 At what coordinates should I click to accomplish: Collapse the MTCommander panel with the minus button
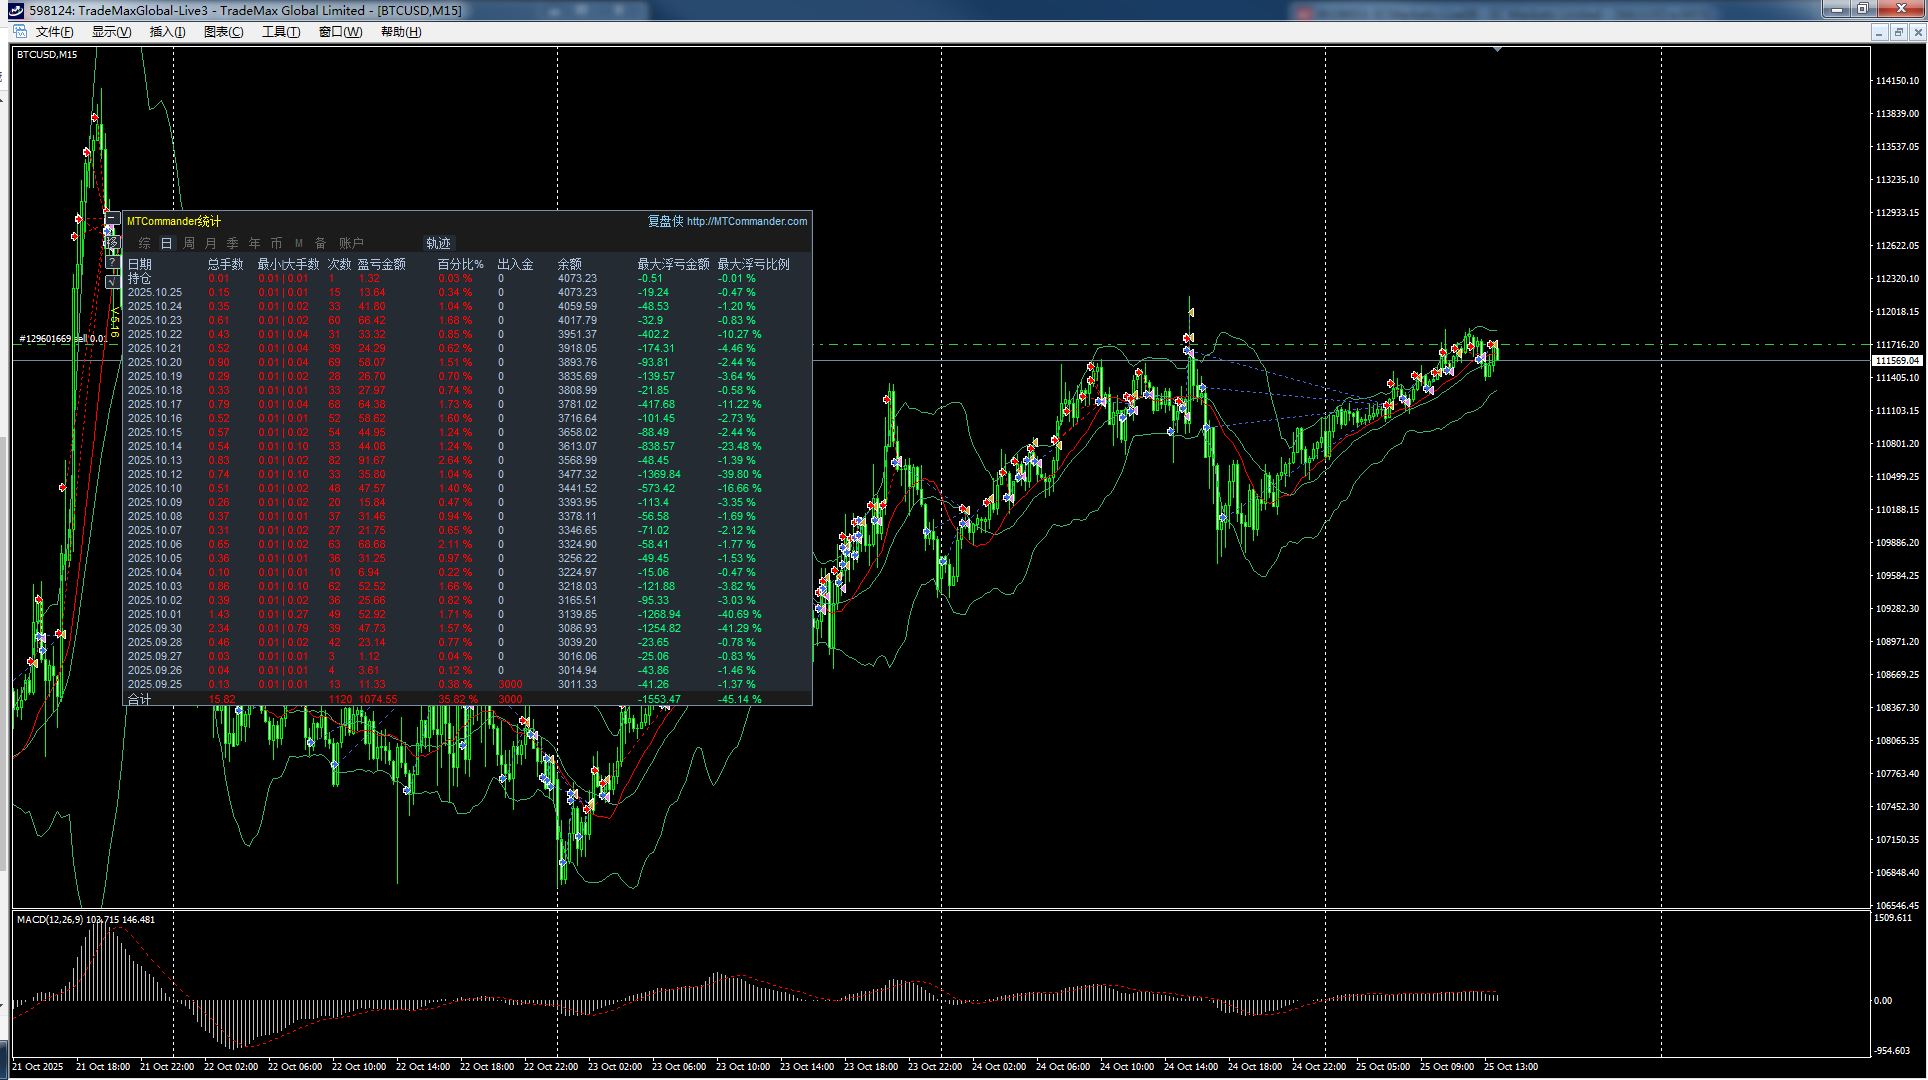pos(112,218)
